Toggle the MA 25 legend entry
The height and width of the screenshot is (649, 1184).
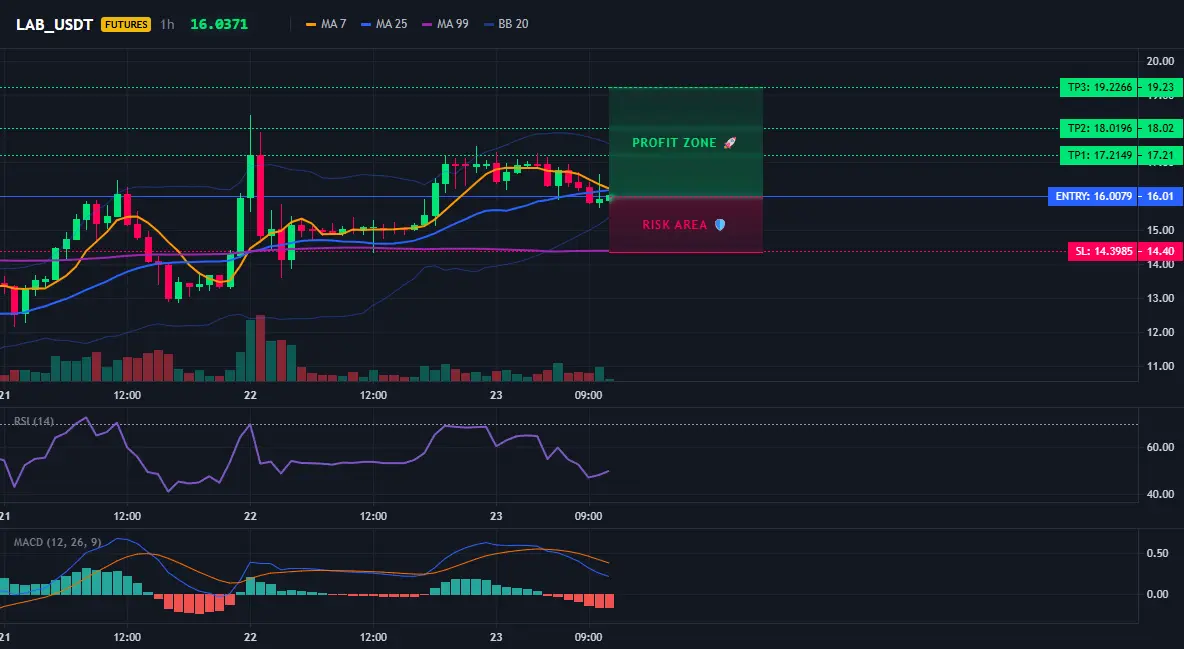(x=384, y=24)
